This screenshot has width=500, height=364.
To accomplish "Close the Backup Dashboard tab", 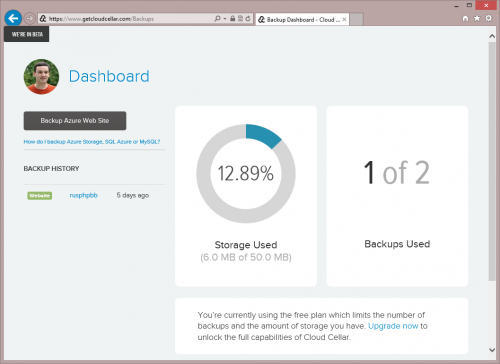I will click(344, 20).
